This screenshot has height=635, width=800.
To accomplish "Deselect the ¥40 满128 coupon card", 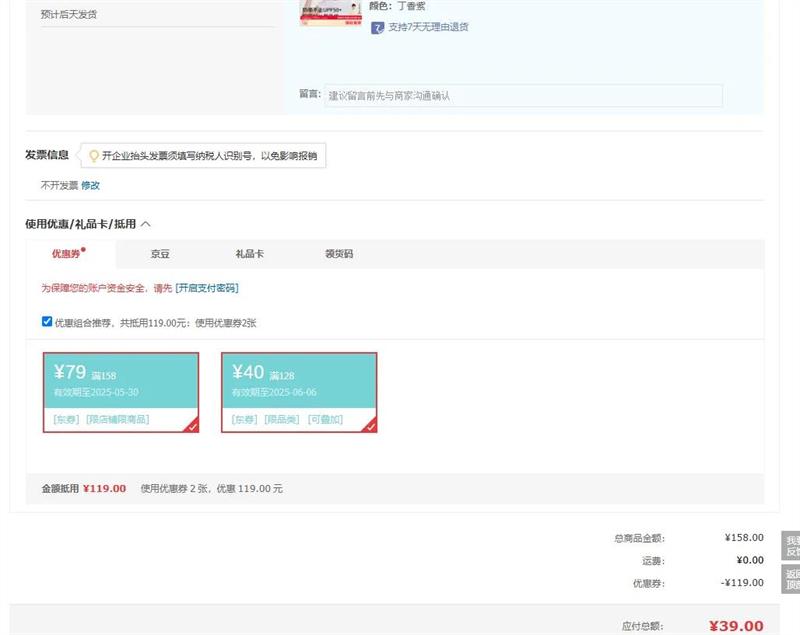I will pos(299,382).
